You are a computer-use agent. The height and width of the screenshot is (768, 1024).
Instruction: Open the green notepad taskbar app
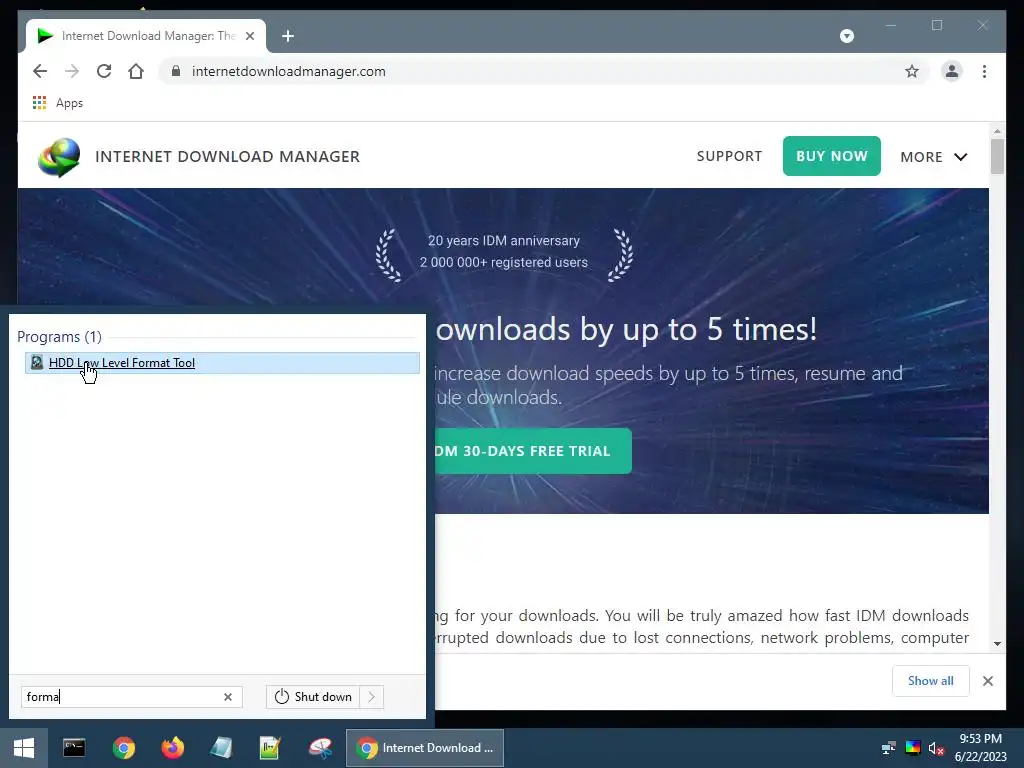(270, 748)
